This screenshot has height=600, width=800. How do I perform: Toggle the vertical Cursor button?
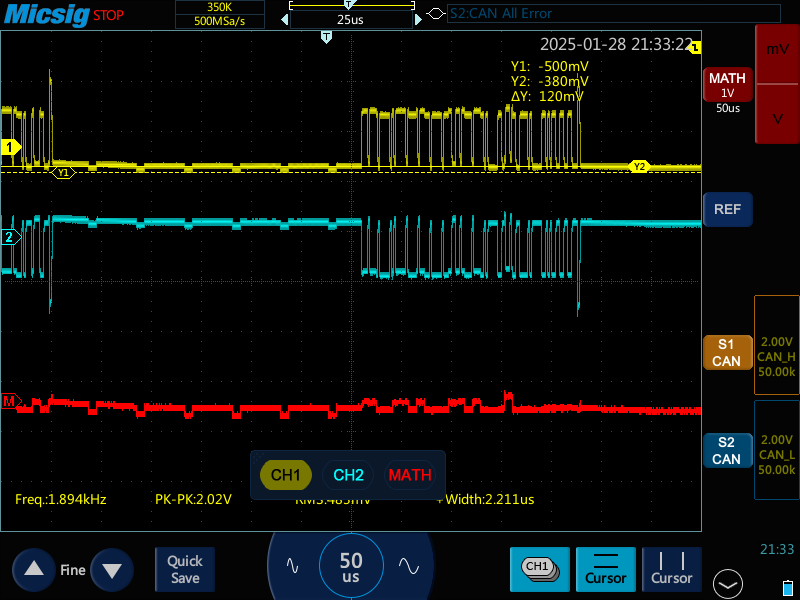click(671, 569)
